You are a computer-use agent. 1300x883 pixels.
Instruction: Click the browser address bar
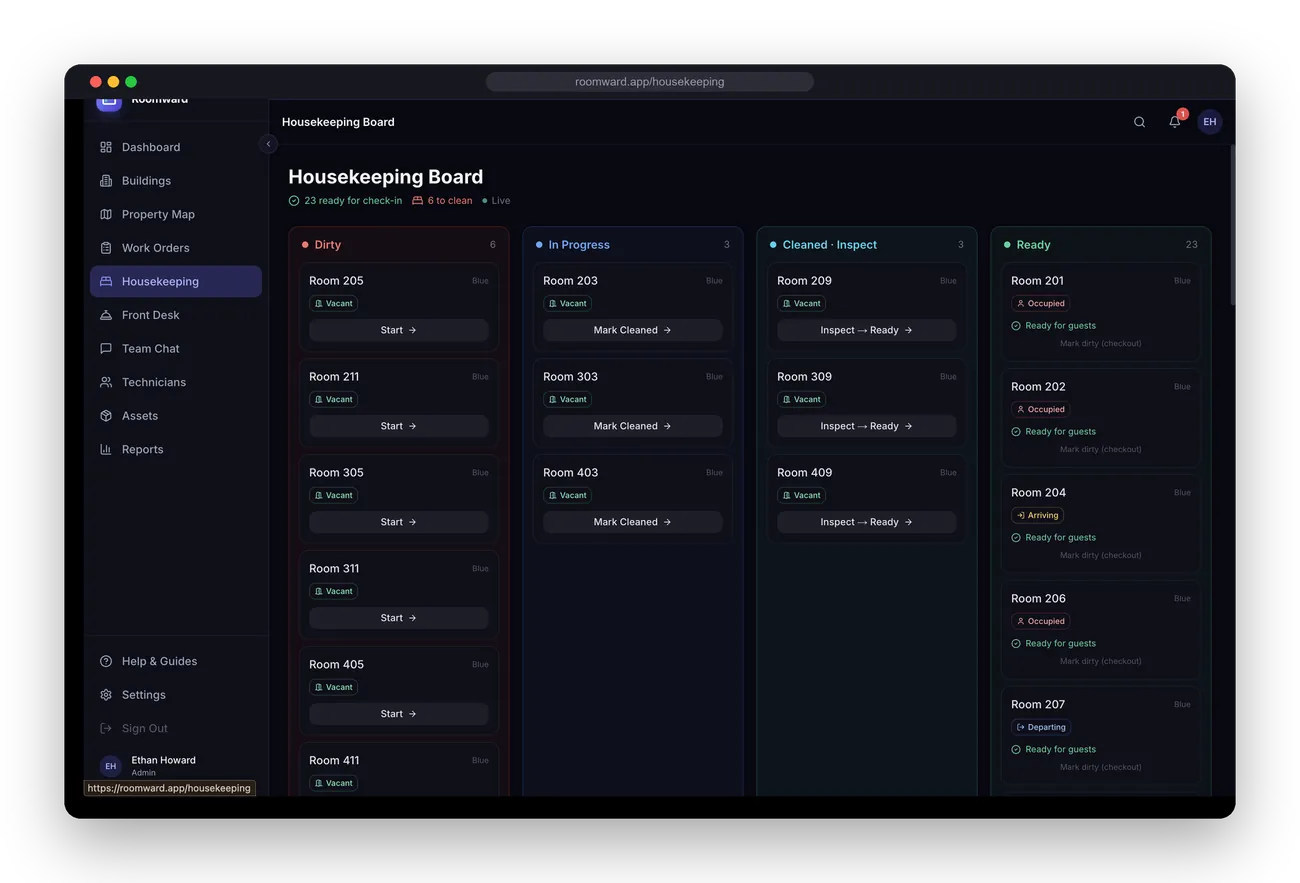click(650, 82)
